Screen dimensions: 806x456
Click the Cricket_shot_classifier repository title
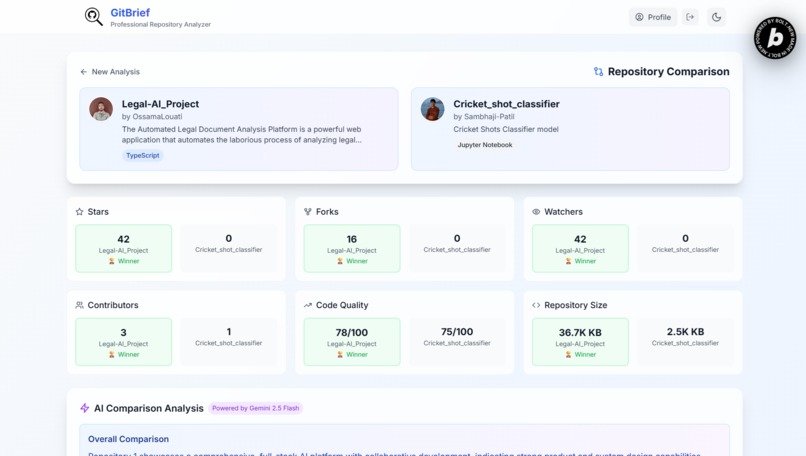click(x=506, y=104)
